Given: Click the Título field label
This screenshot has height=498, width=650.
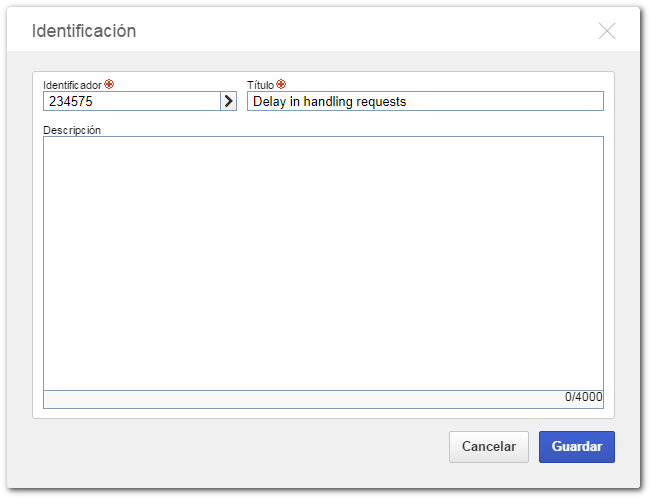Looking at the screenshot, I should tap(261, 85).
